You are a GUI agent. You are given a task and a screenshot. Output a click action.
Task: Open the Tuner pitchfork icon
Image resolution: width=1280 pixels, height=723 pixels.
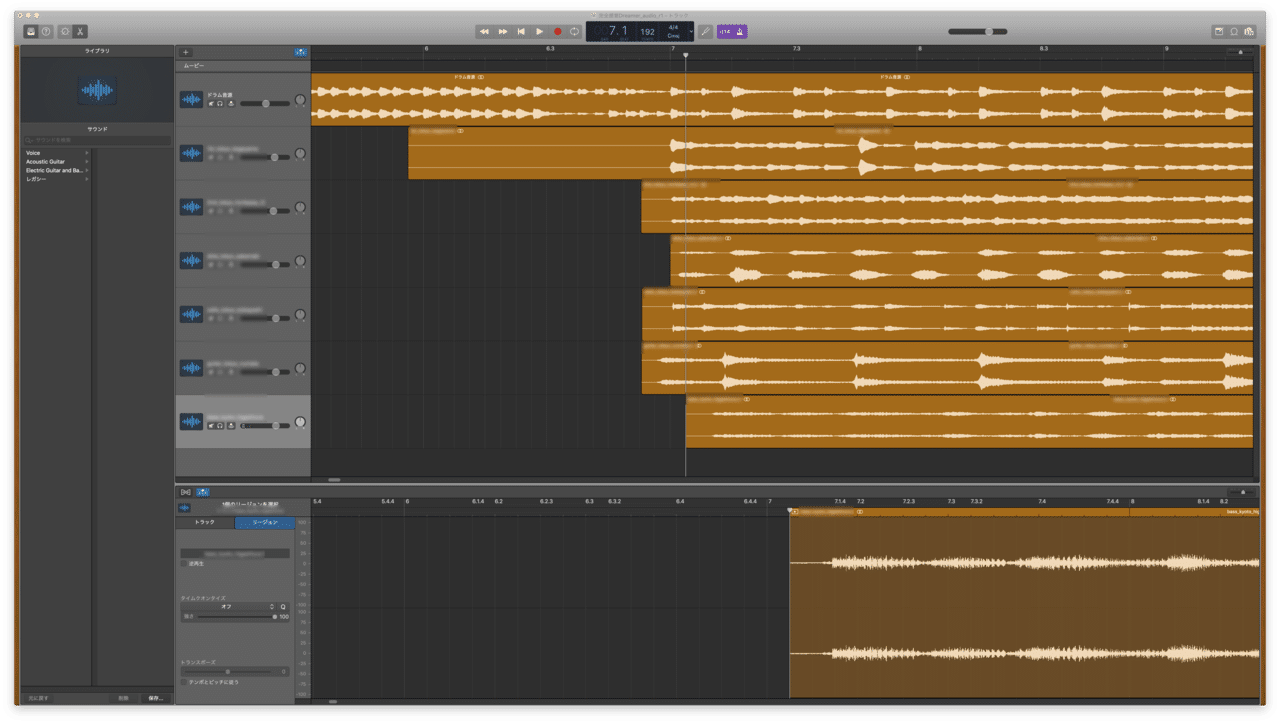point(706,32)
